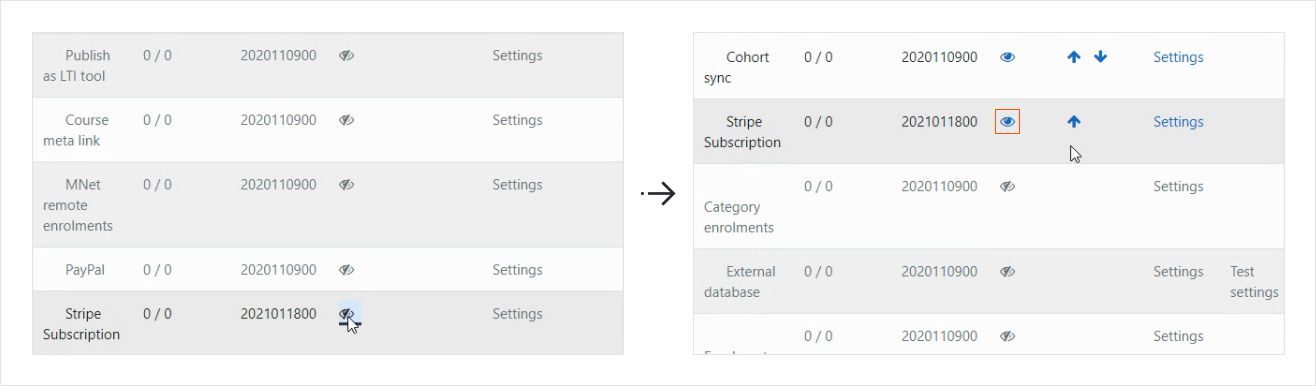Screen dimensions: 1316x386
Task: Enable the External database plugin
Action: [x=1008, y=272]
